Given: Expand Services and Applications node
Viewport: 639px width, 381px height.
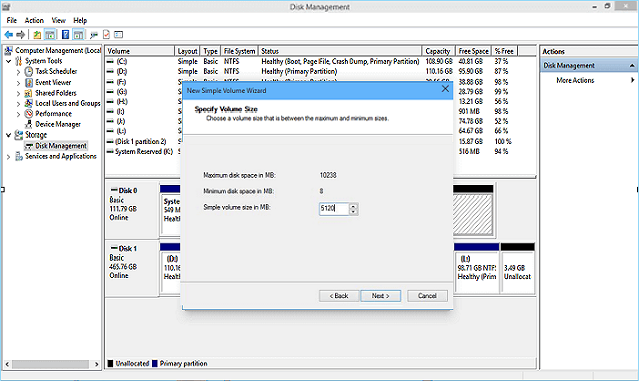Looking at the screenshot, I should 9,157.
